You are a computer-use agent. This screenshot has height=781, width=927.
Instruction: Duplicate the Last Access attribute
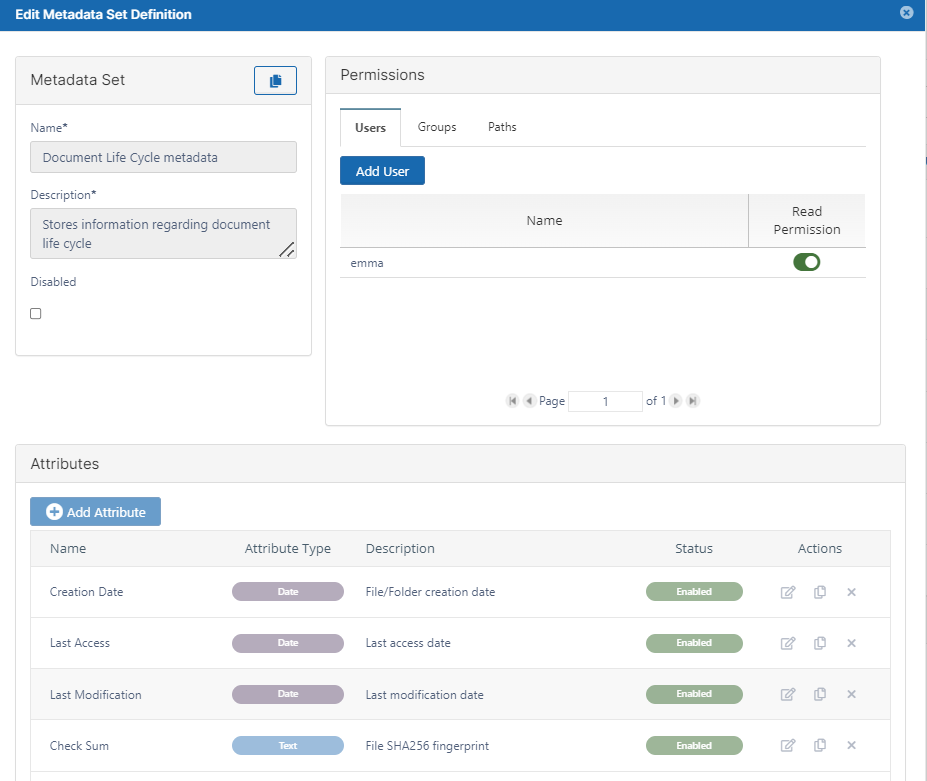point(820,643)
